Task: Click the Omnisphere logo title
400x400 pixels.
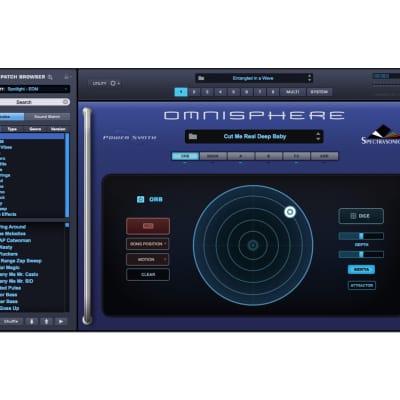Action: tap(254, 116)
